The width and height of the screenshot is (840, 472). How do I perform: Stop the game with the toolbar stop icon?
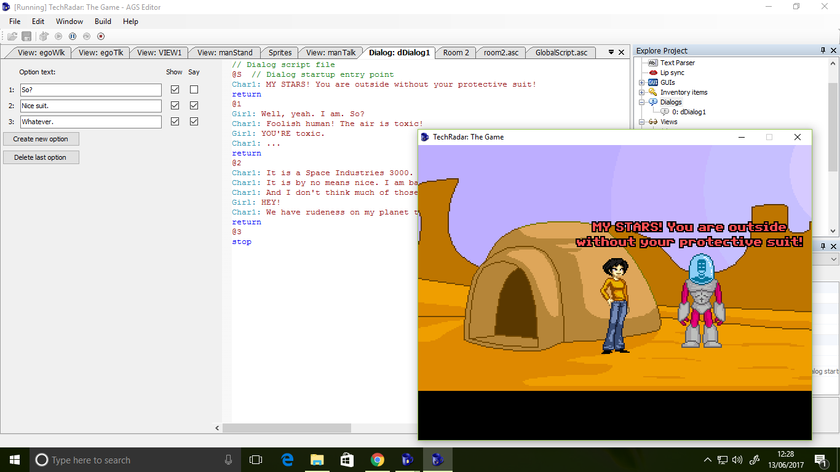coord(101,36)
